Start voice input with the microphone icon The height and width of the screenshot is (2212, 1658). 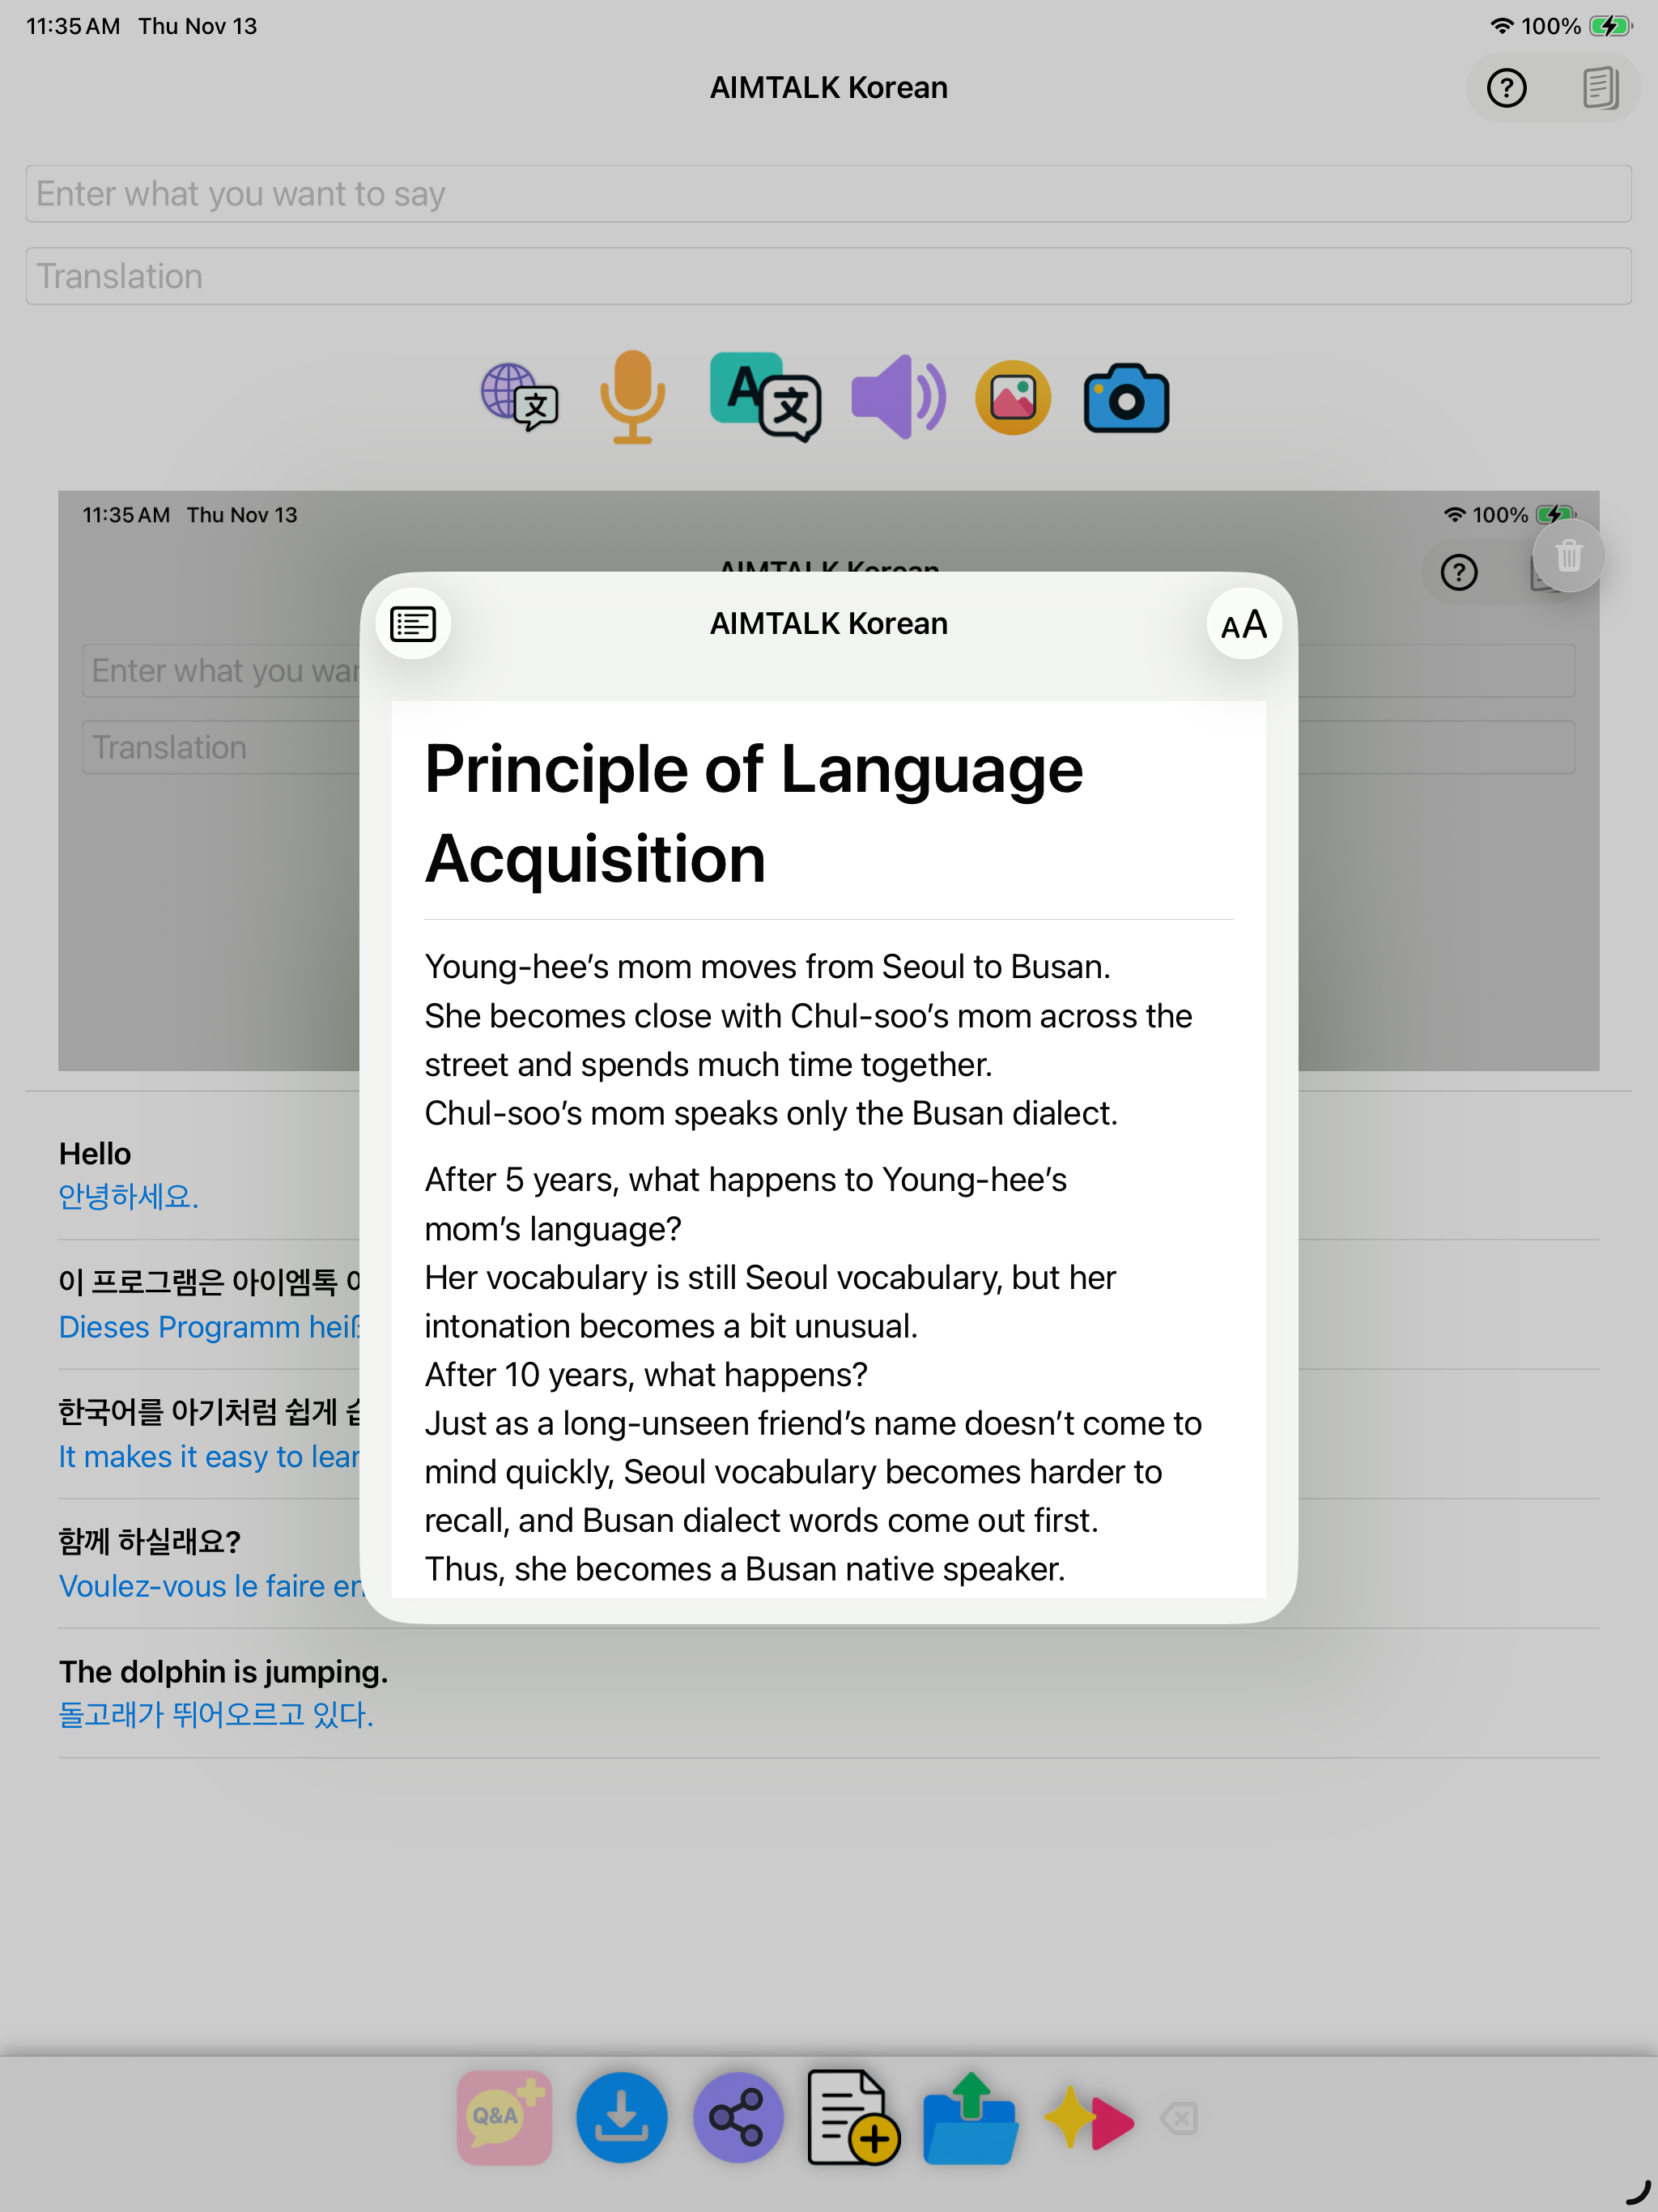pos(632,397)
